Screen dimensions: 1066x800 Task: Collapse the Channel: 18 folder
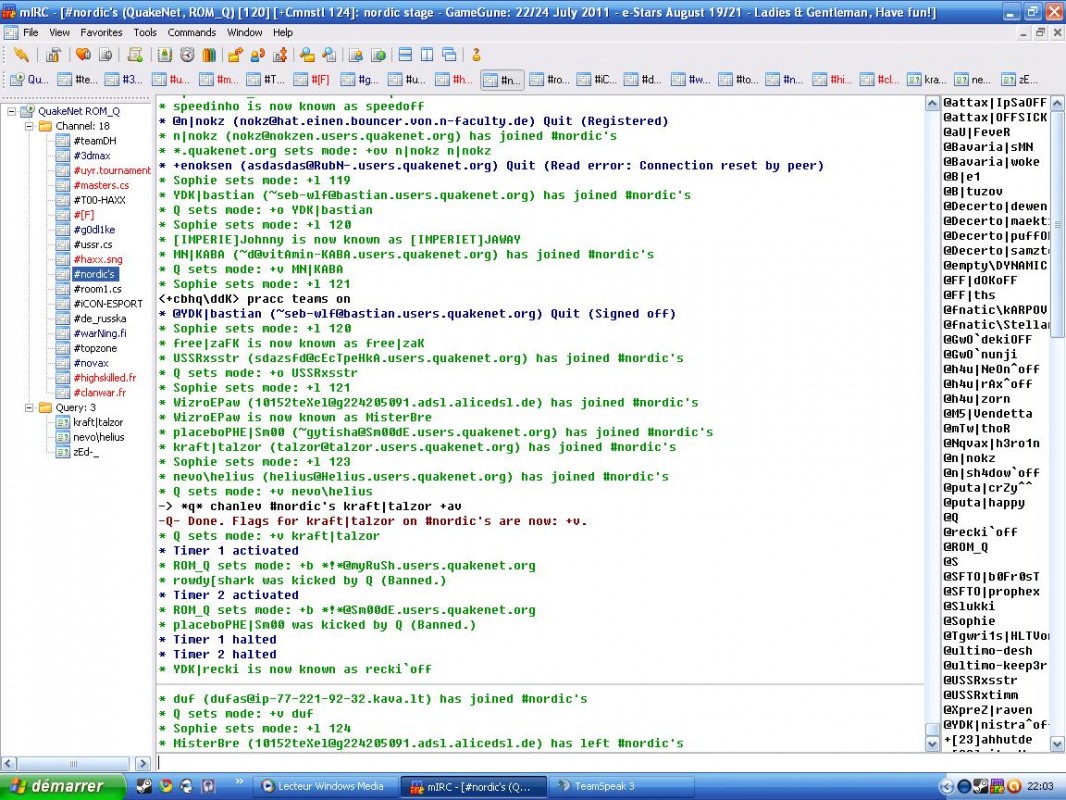tap(27, 126)
